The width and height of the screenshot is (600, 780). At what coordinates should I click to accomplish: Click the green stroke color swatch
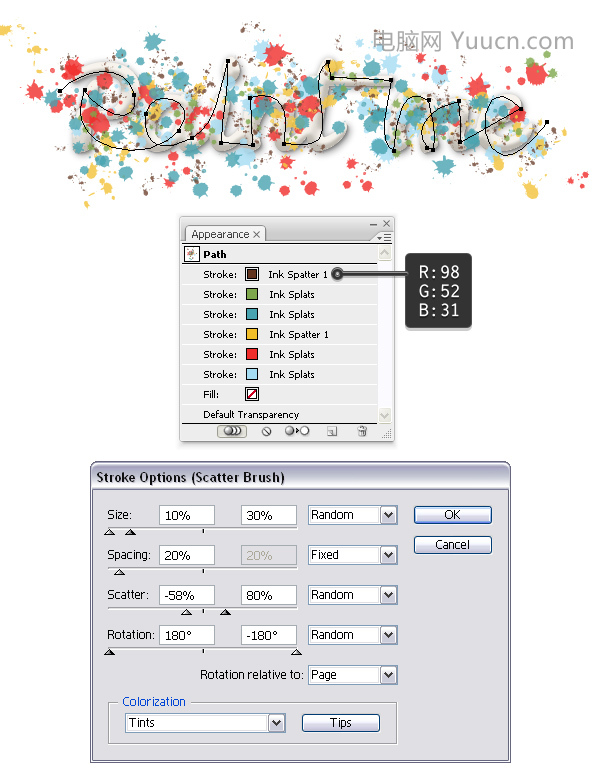(252, 294)
